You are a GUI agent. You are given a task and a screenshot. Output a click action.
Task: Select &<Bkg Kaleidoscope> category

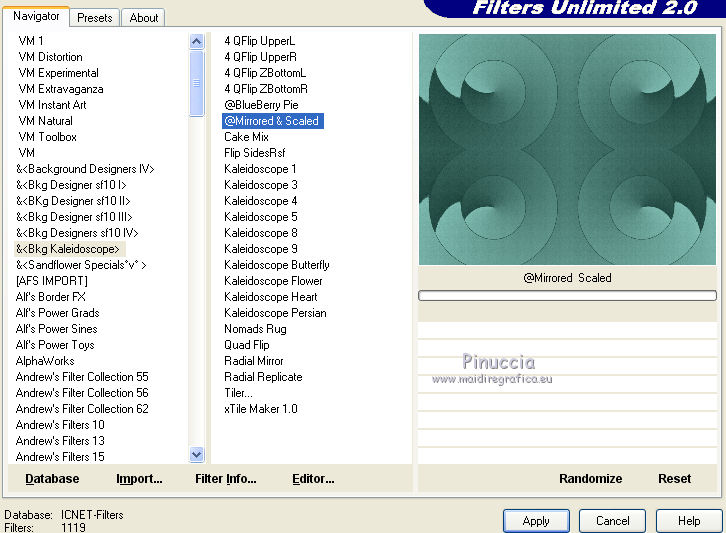pos(68,249)
